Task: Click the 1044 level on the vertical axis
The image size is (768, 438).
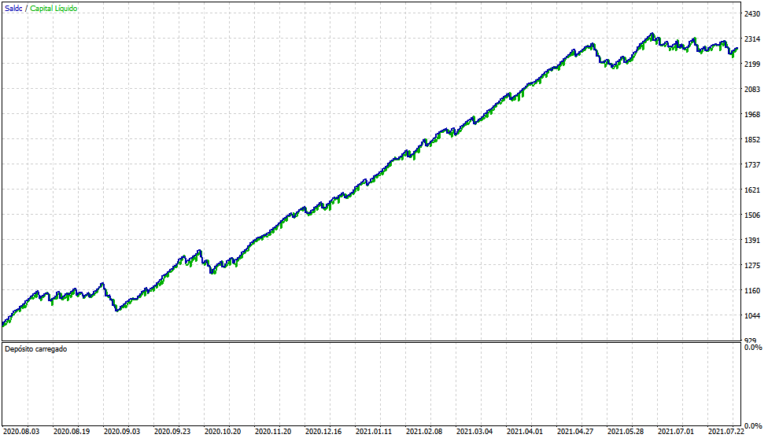Action: click(752, 316)
